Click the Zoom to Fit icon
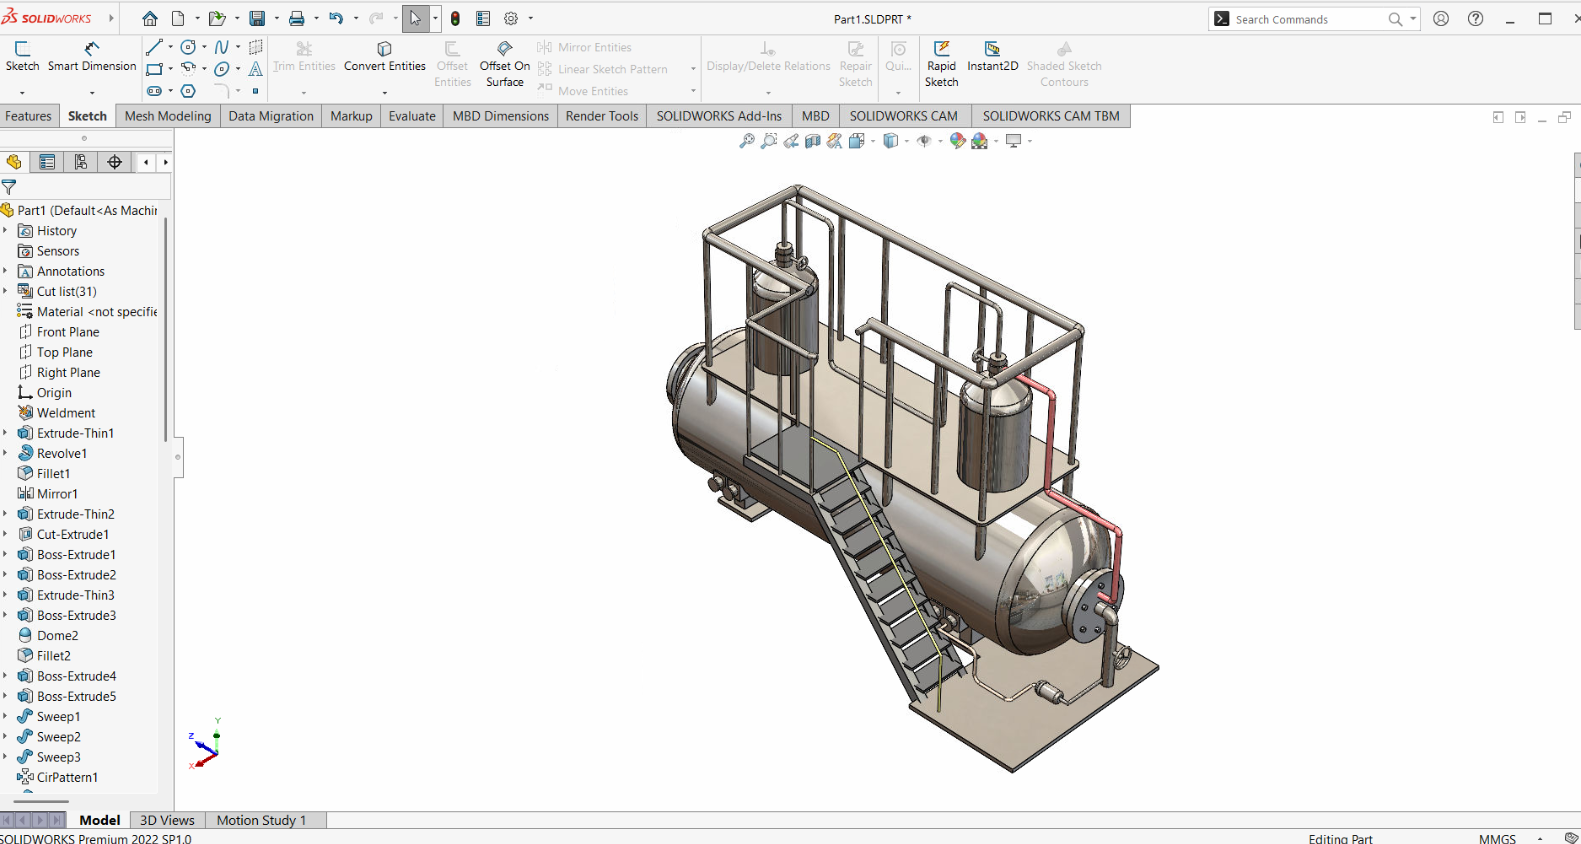Viewport: 1581px width, 844px height. (747, 141)
